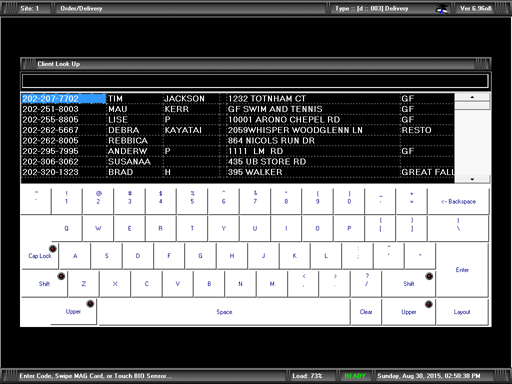
Task: Toggle the Cap Lock key
Action: (x=40, y=256)
